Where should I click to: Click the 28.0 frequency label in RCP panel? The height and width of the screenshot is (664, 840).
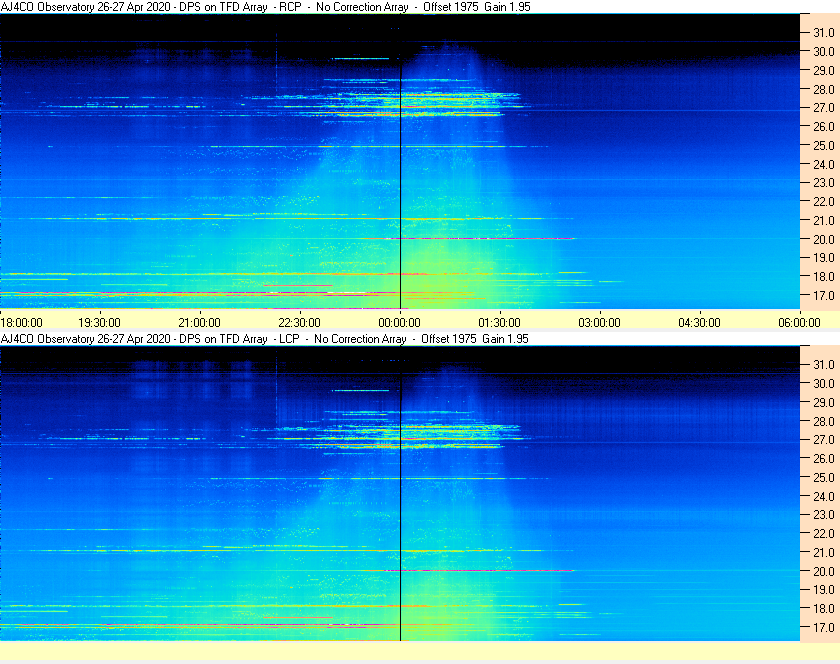click(x=824, y=89)
